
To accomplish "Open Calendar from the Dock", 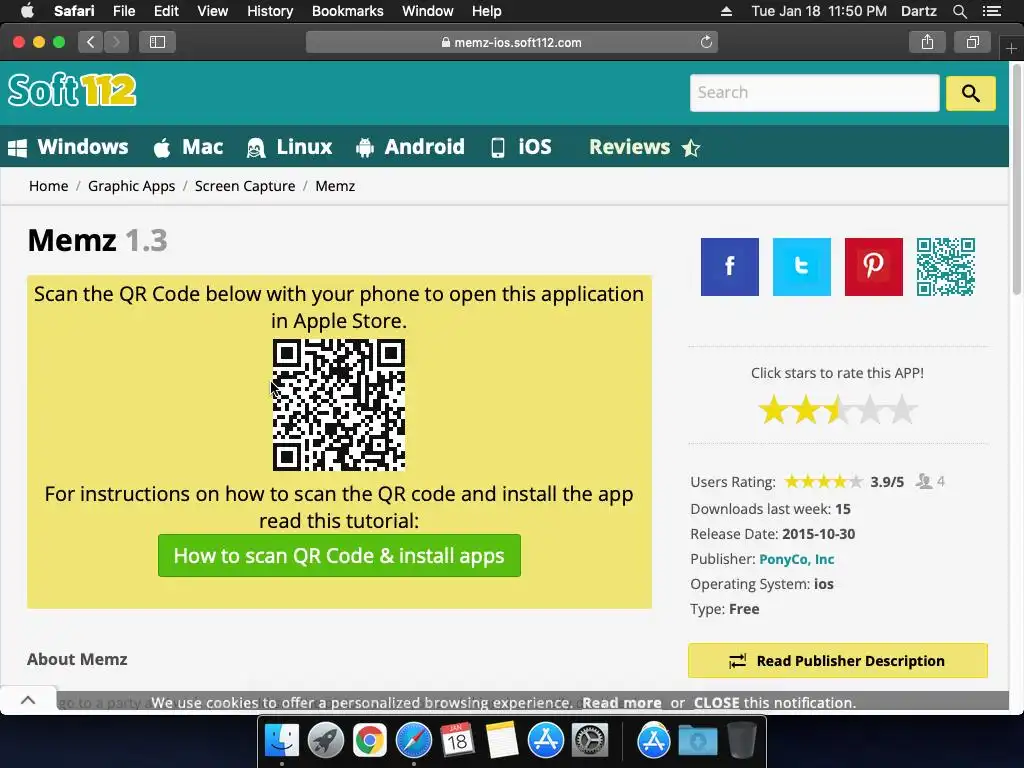I will pos(457,741).
